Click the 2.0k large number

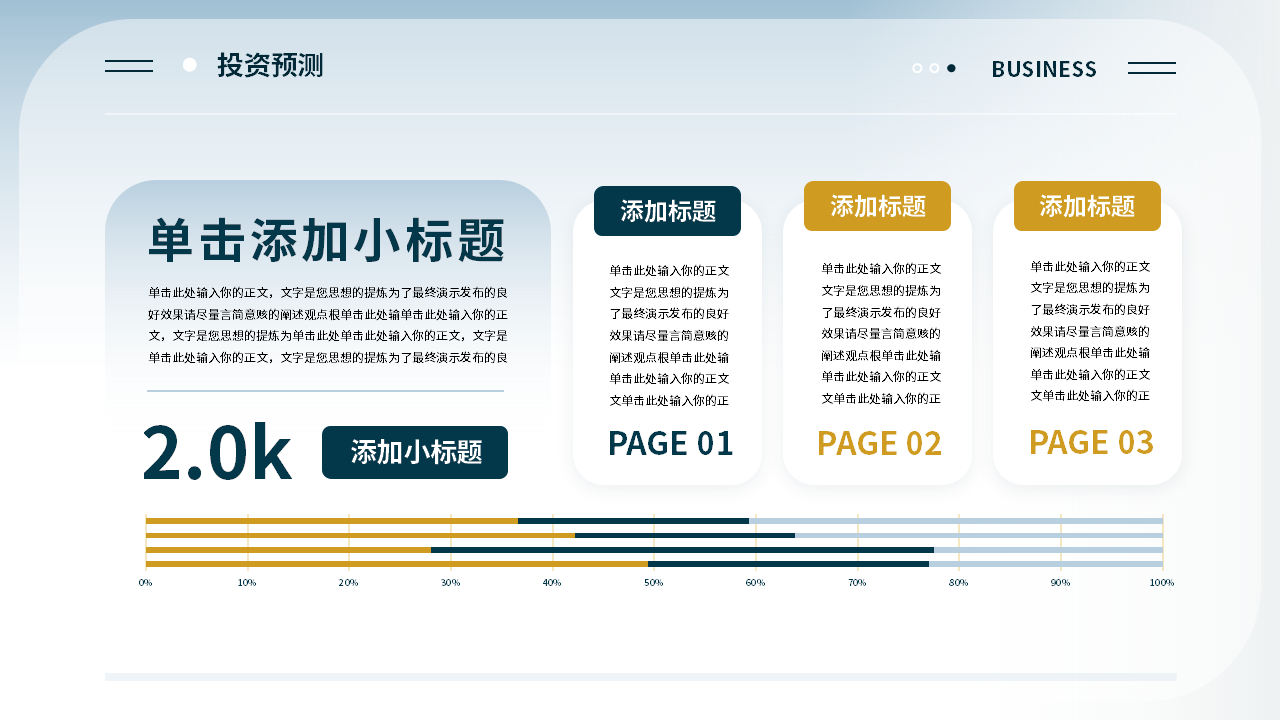(217, 452)
